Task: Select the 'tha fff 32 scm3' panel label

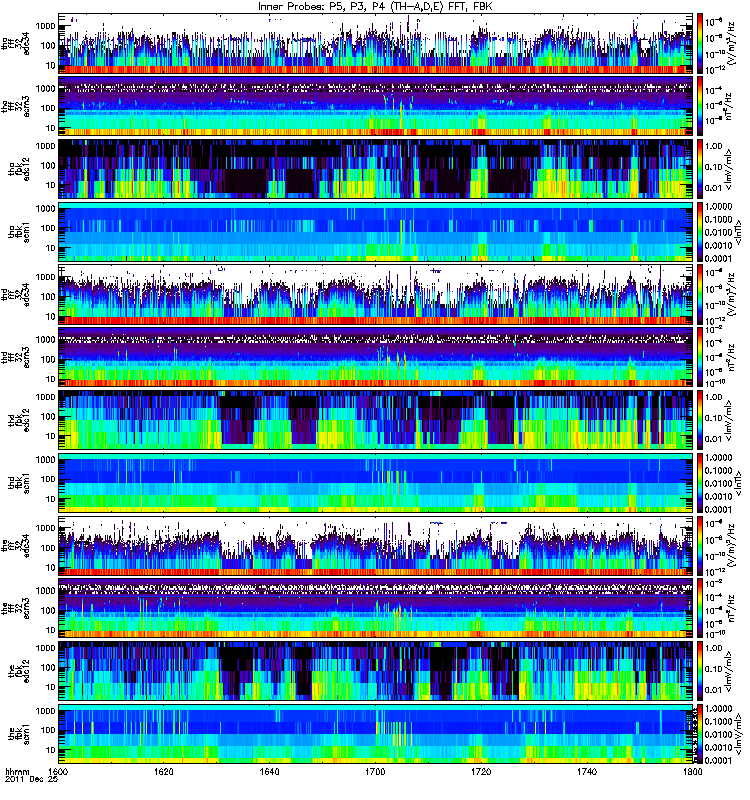Action: (16, 106)
